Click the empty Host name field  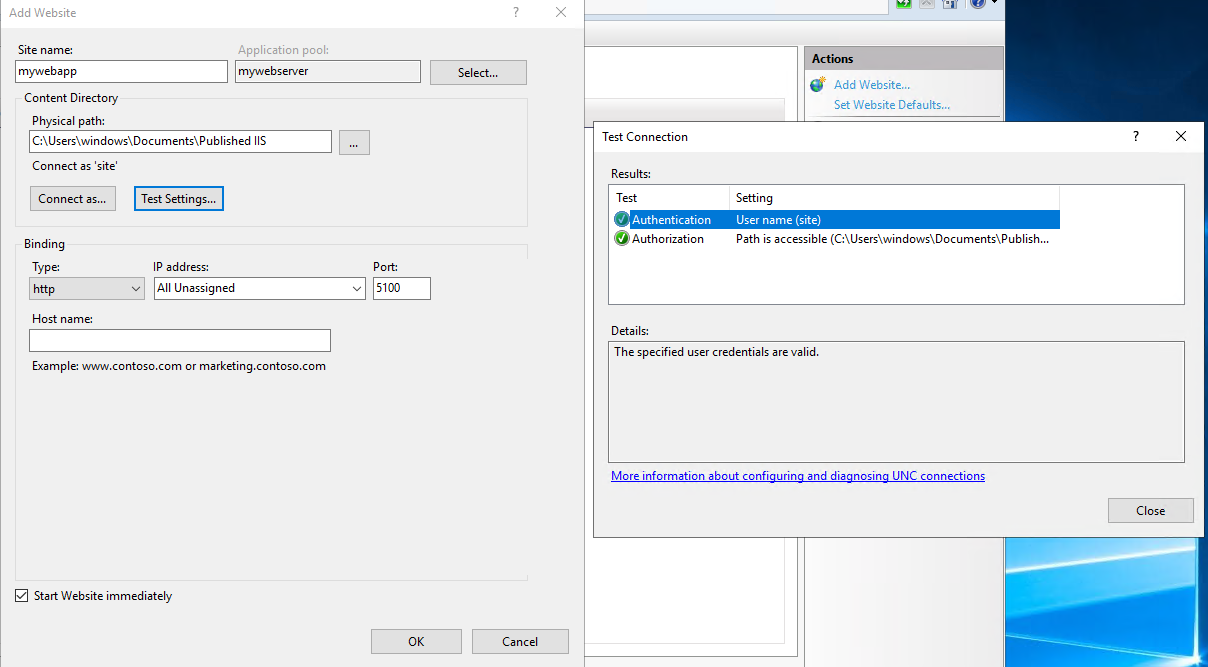180,340
